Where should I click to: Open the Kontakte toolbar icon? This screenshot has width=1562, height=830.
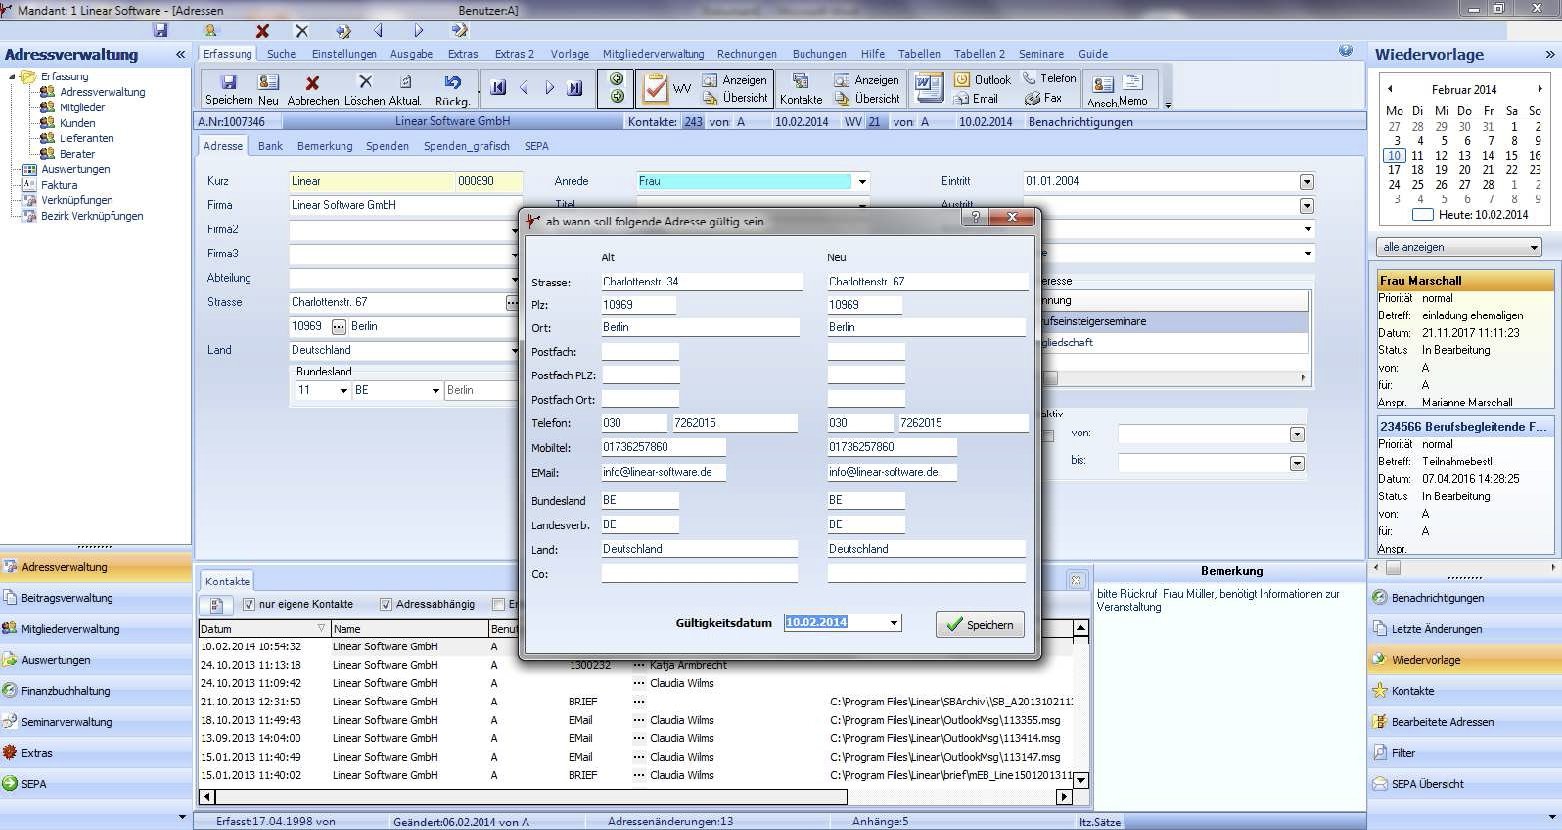point(800,81)
